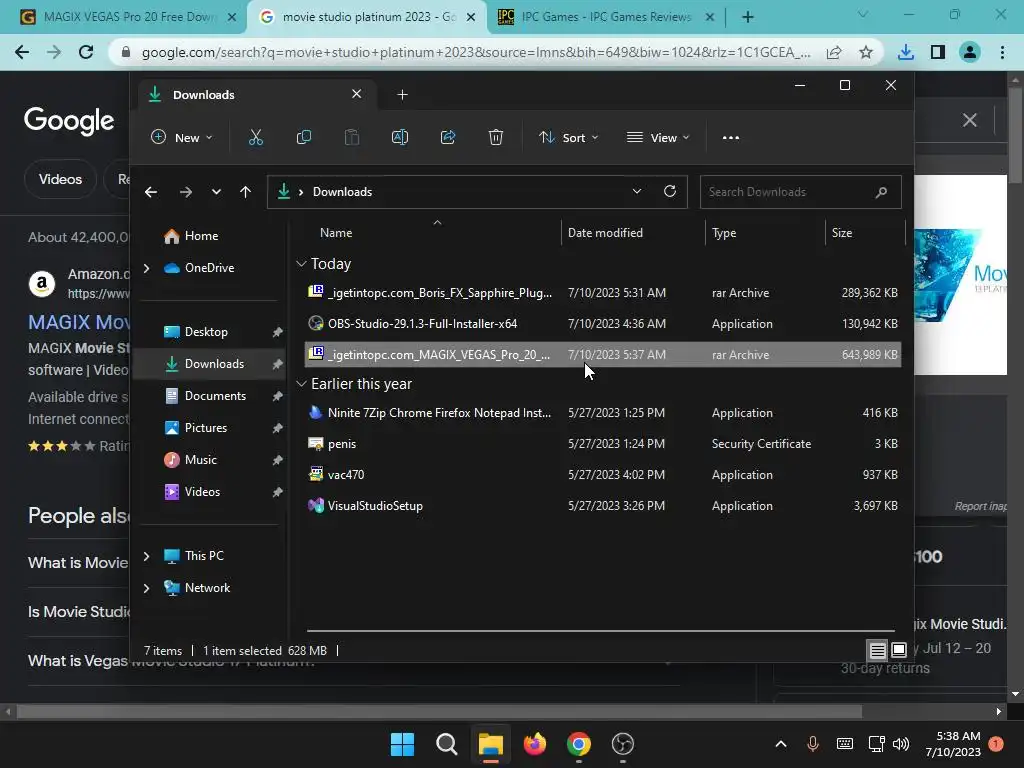Open the View dropdown menu
The height and width of the screenshot is (768, 1024).
[658, 138]
